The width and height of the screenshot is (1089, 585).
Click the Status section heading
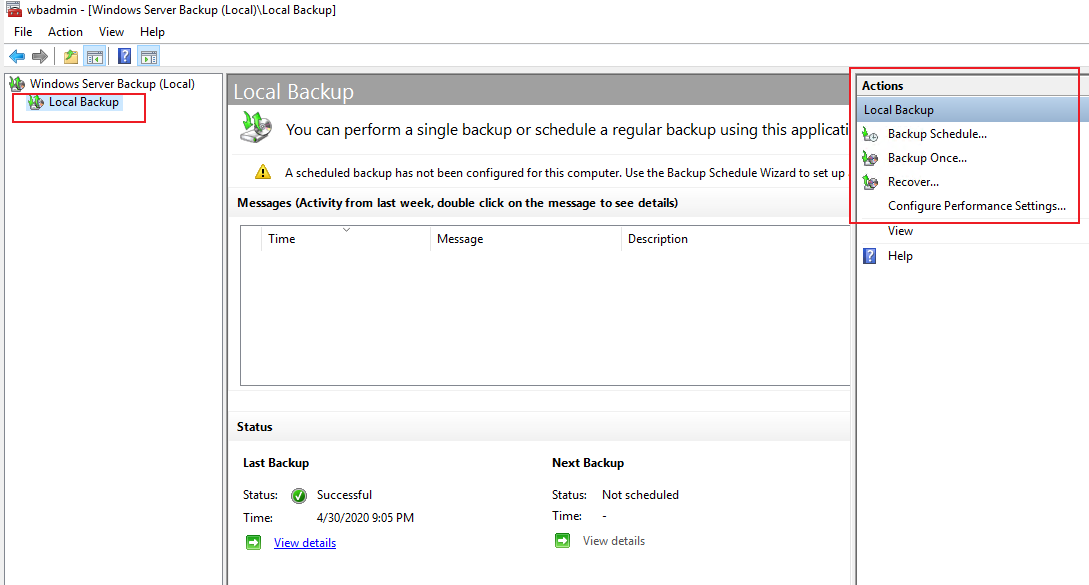[254, 427]
